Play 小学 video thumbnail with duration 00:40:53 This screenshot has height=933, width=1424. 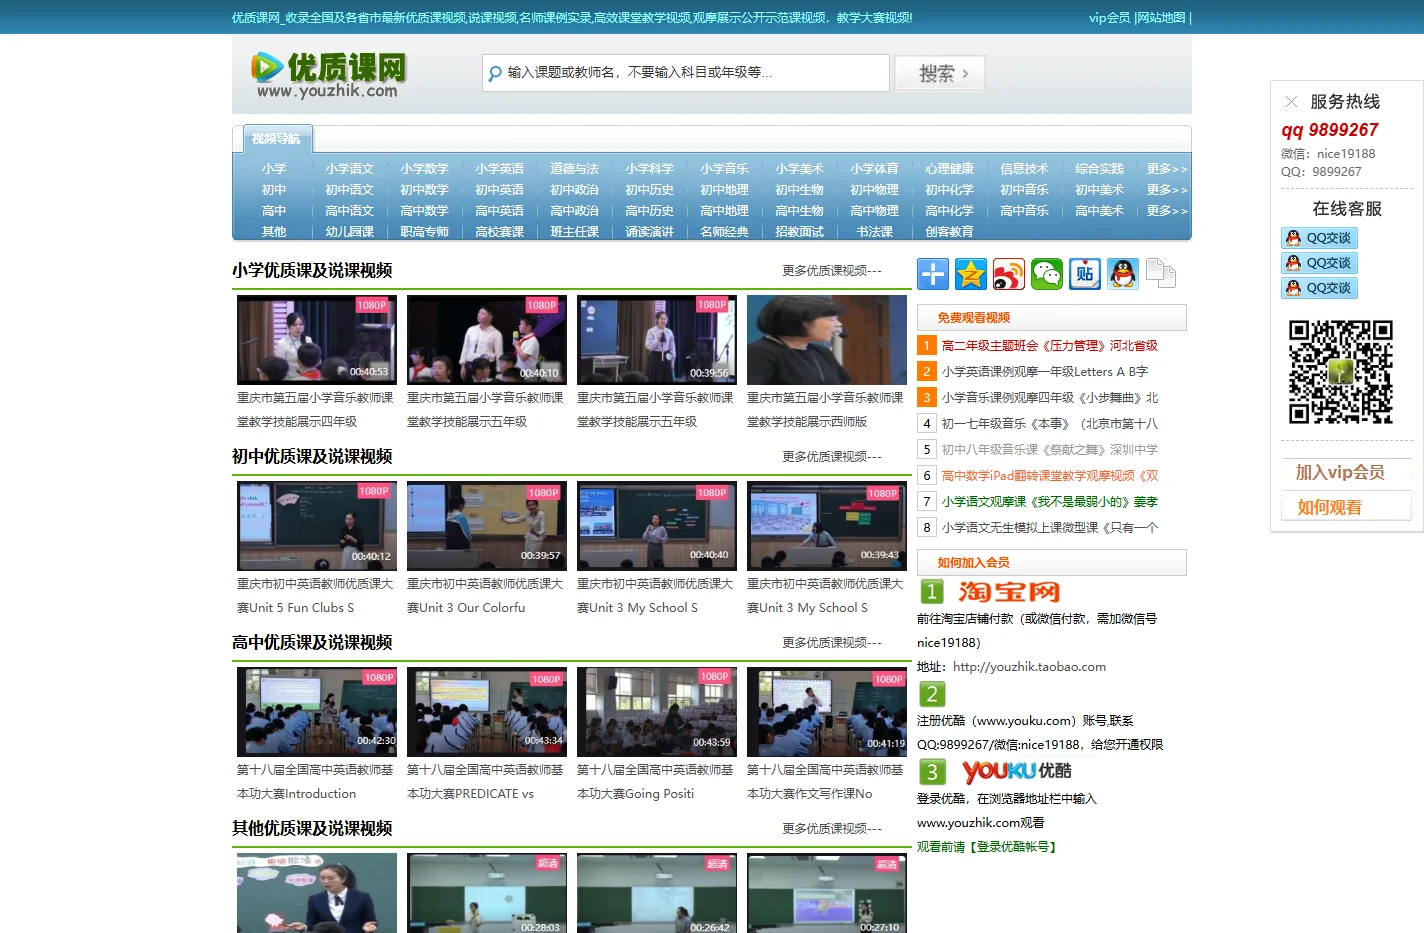317,340
